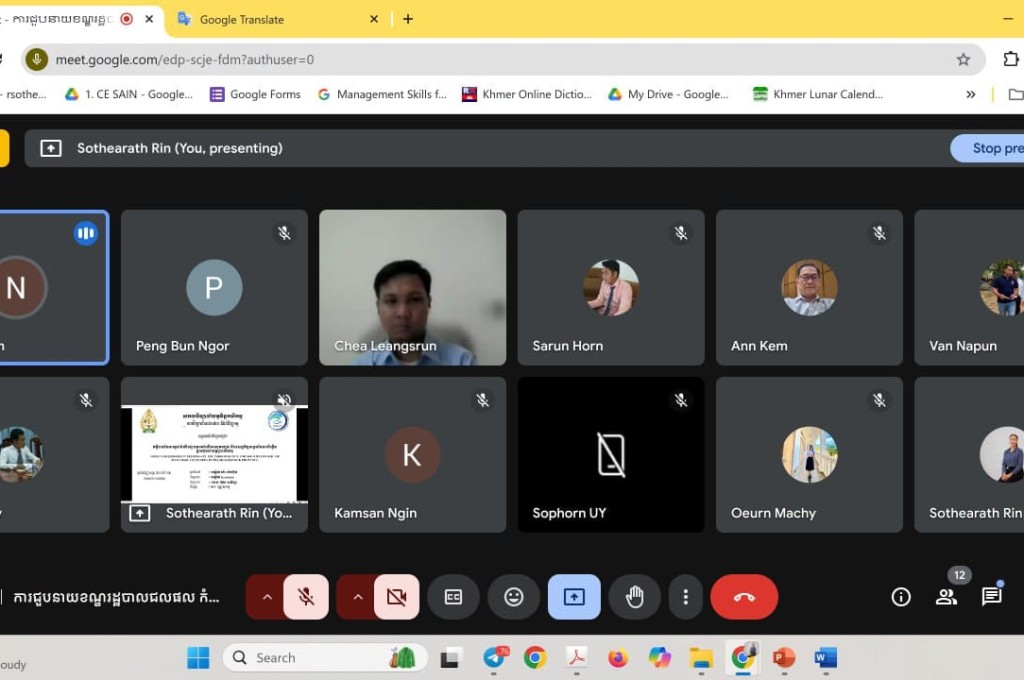Viewport: 1024px width, 680px height.
Task: Open the Windows Start menu
Action: coord(198,658)
